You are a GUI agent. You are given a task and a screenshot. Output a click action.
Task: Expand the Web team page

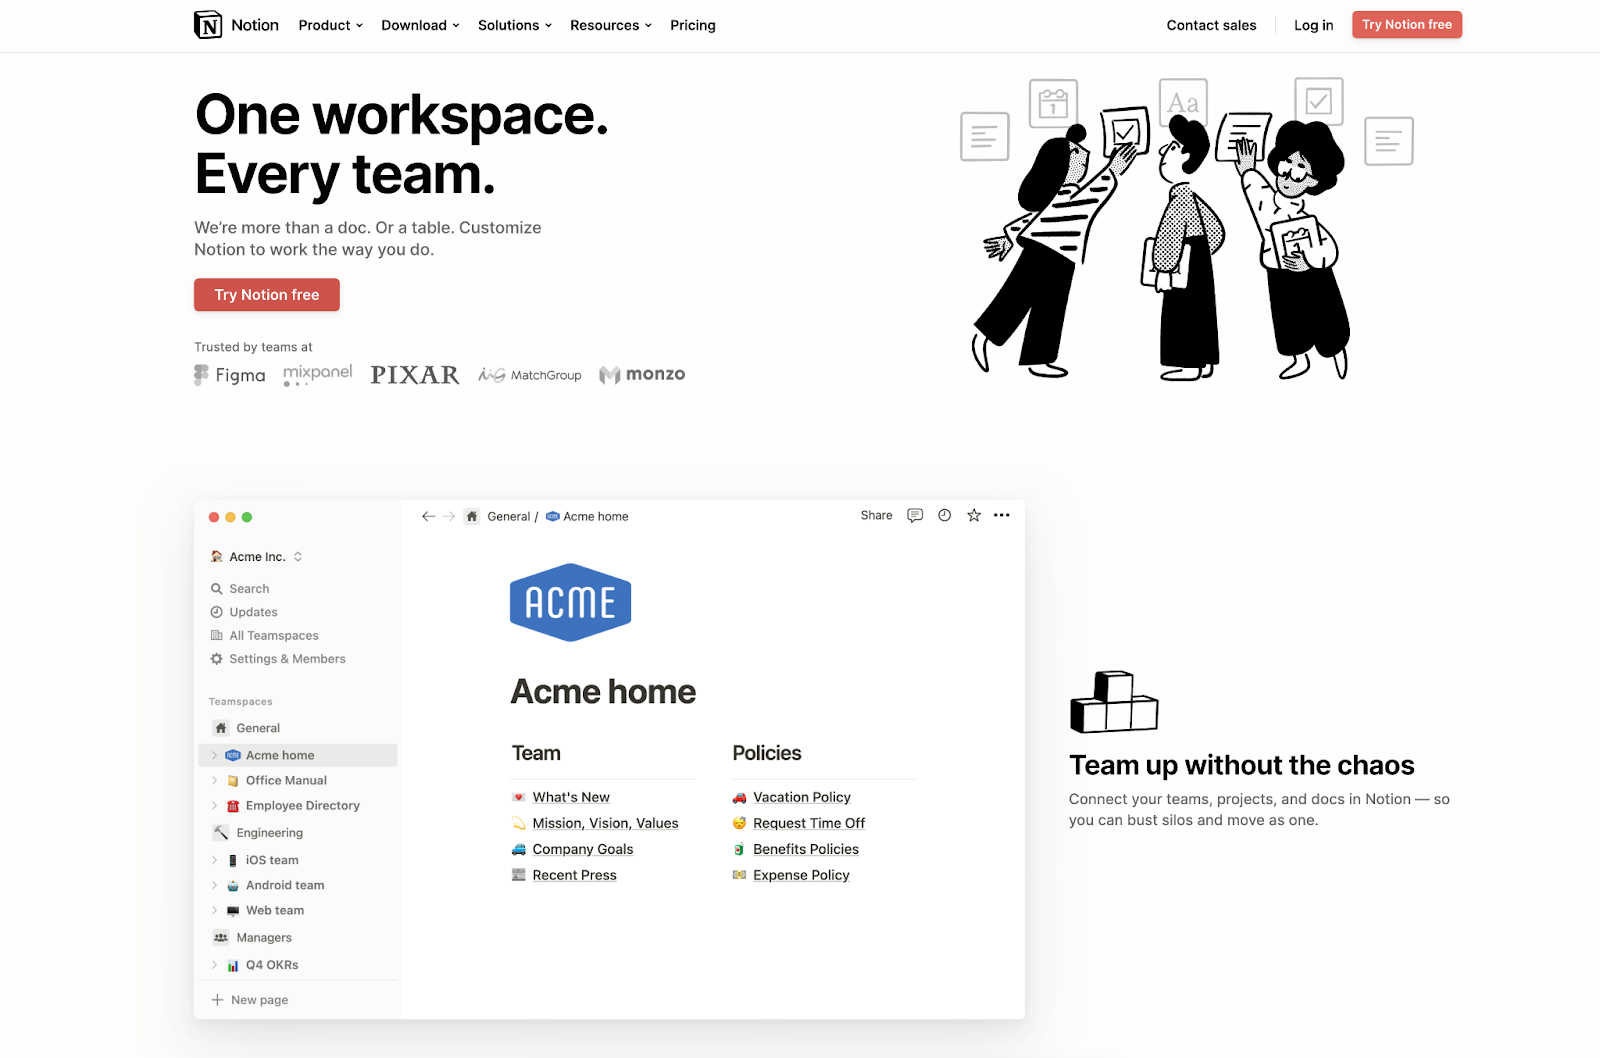pos(214,910)
